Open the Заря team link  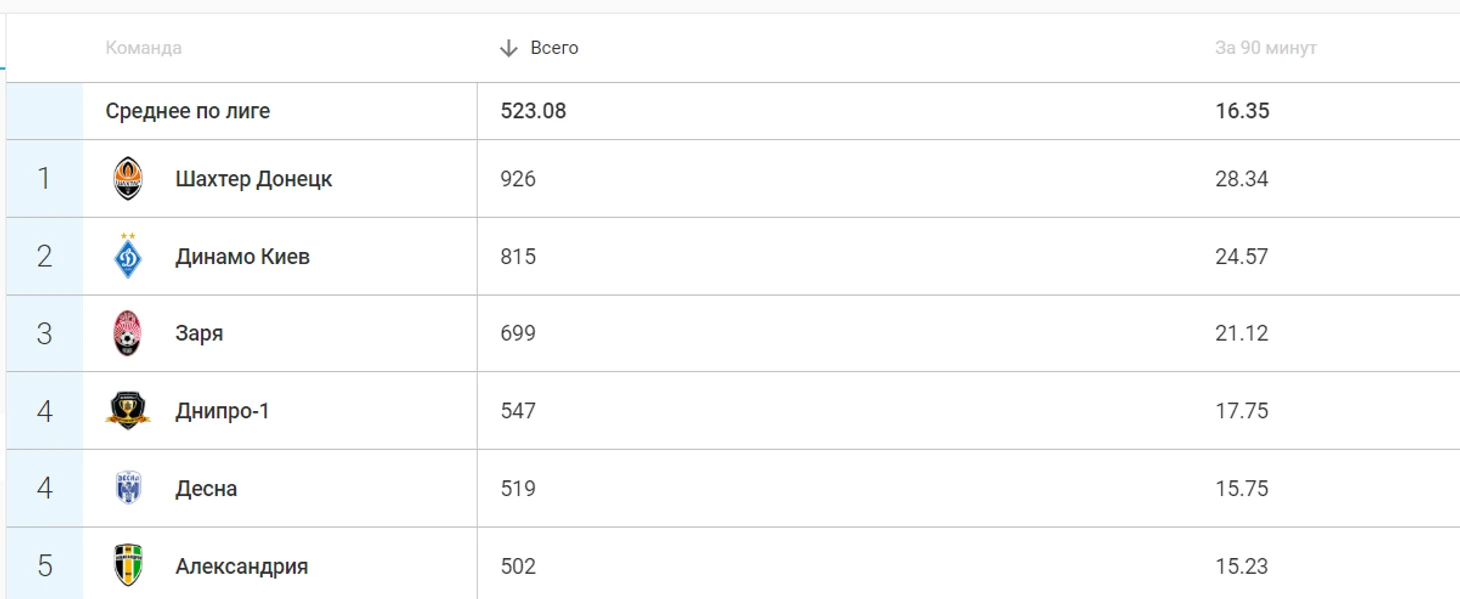(199, 333)
